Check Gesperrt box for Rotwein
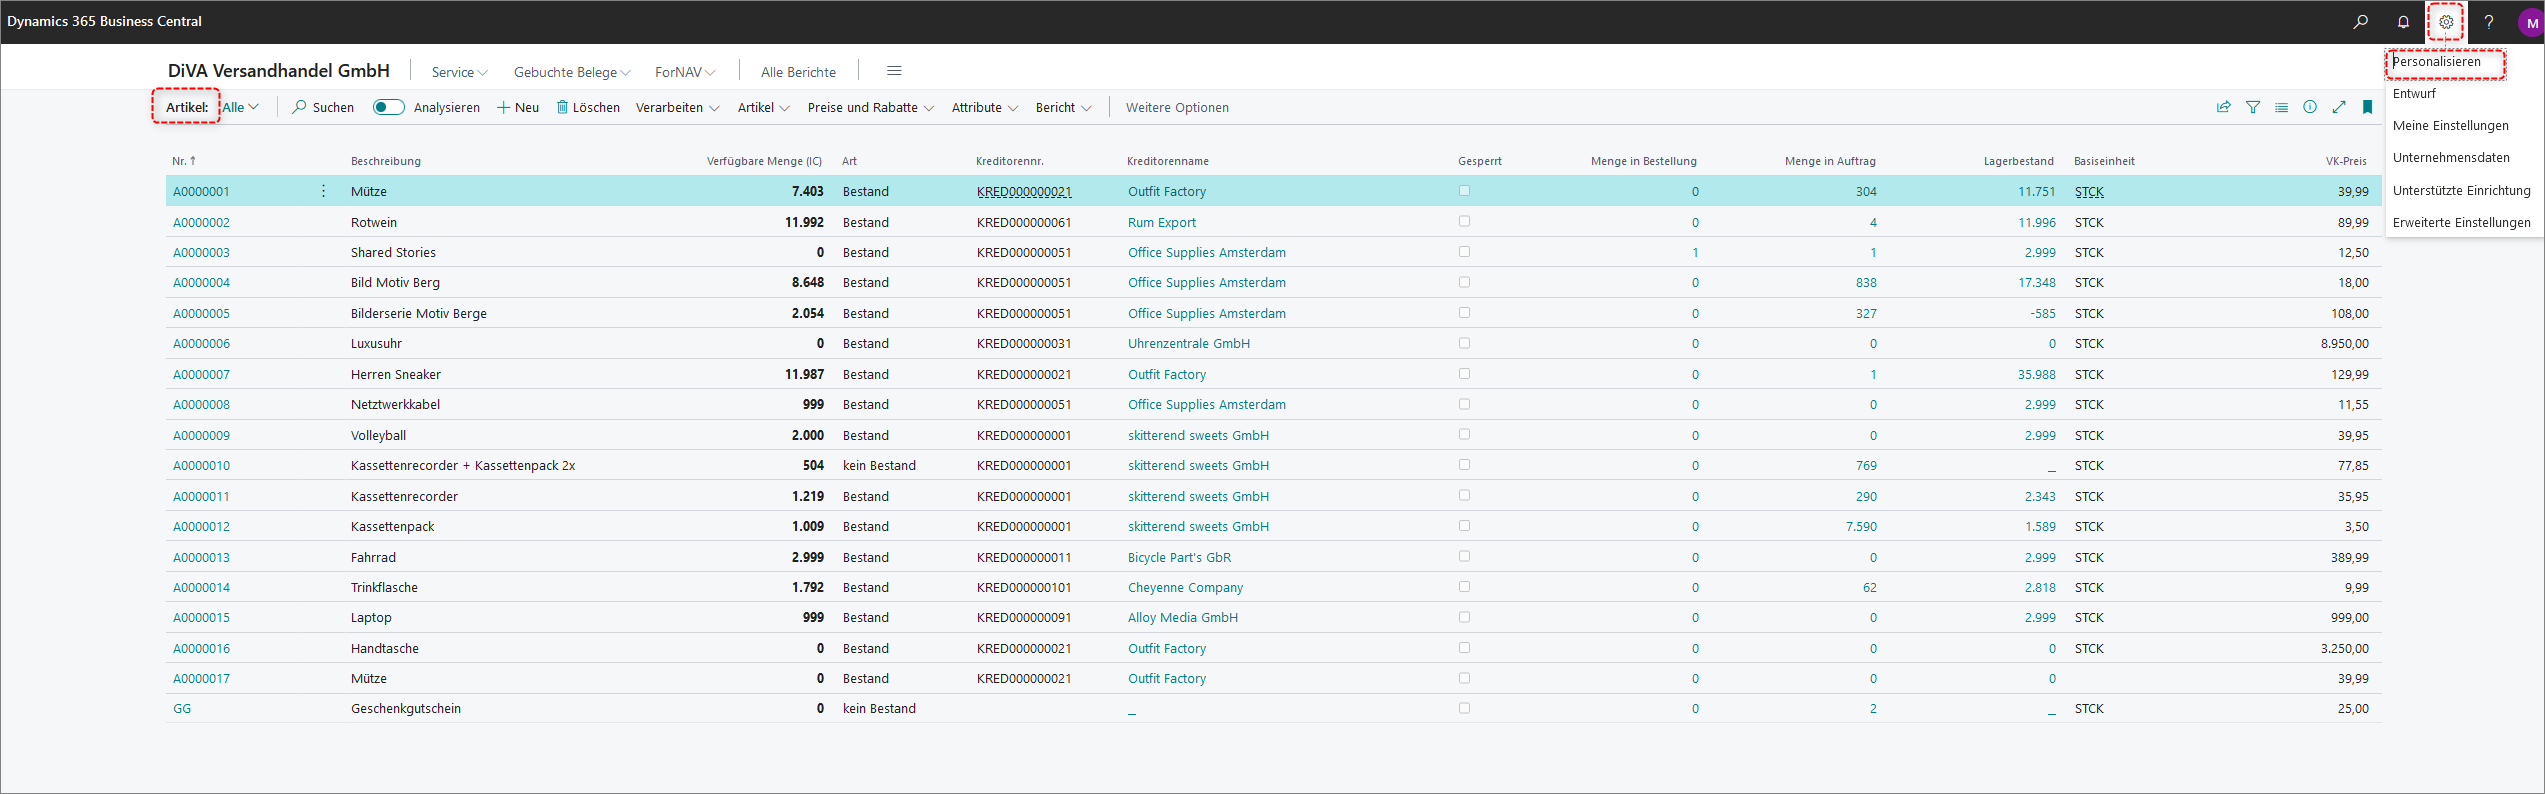This screenshot has height=794, width=2545. (x=1464, y=221)
